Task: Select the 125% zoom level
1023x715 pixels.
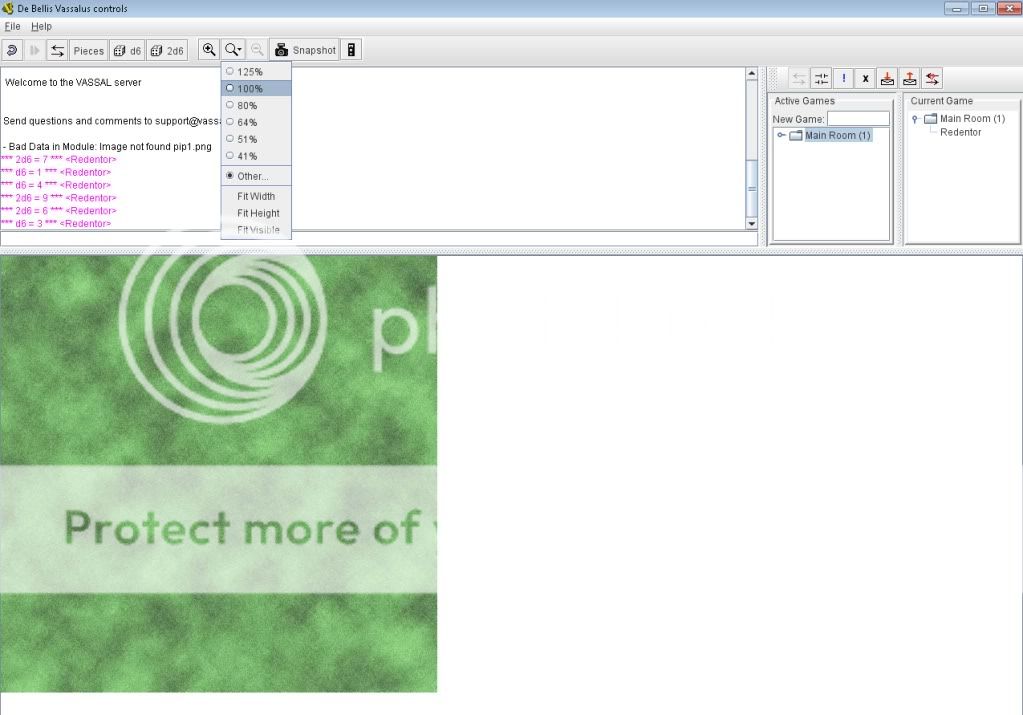Action: click(256, 72)
